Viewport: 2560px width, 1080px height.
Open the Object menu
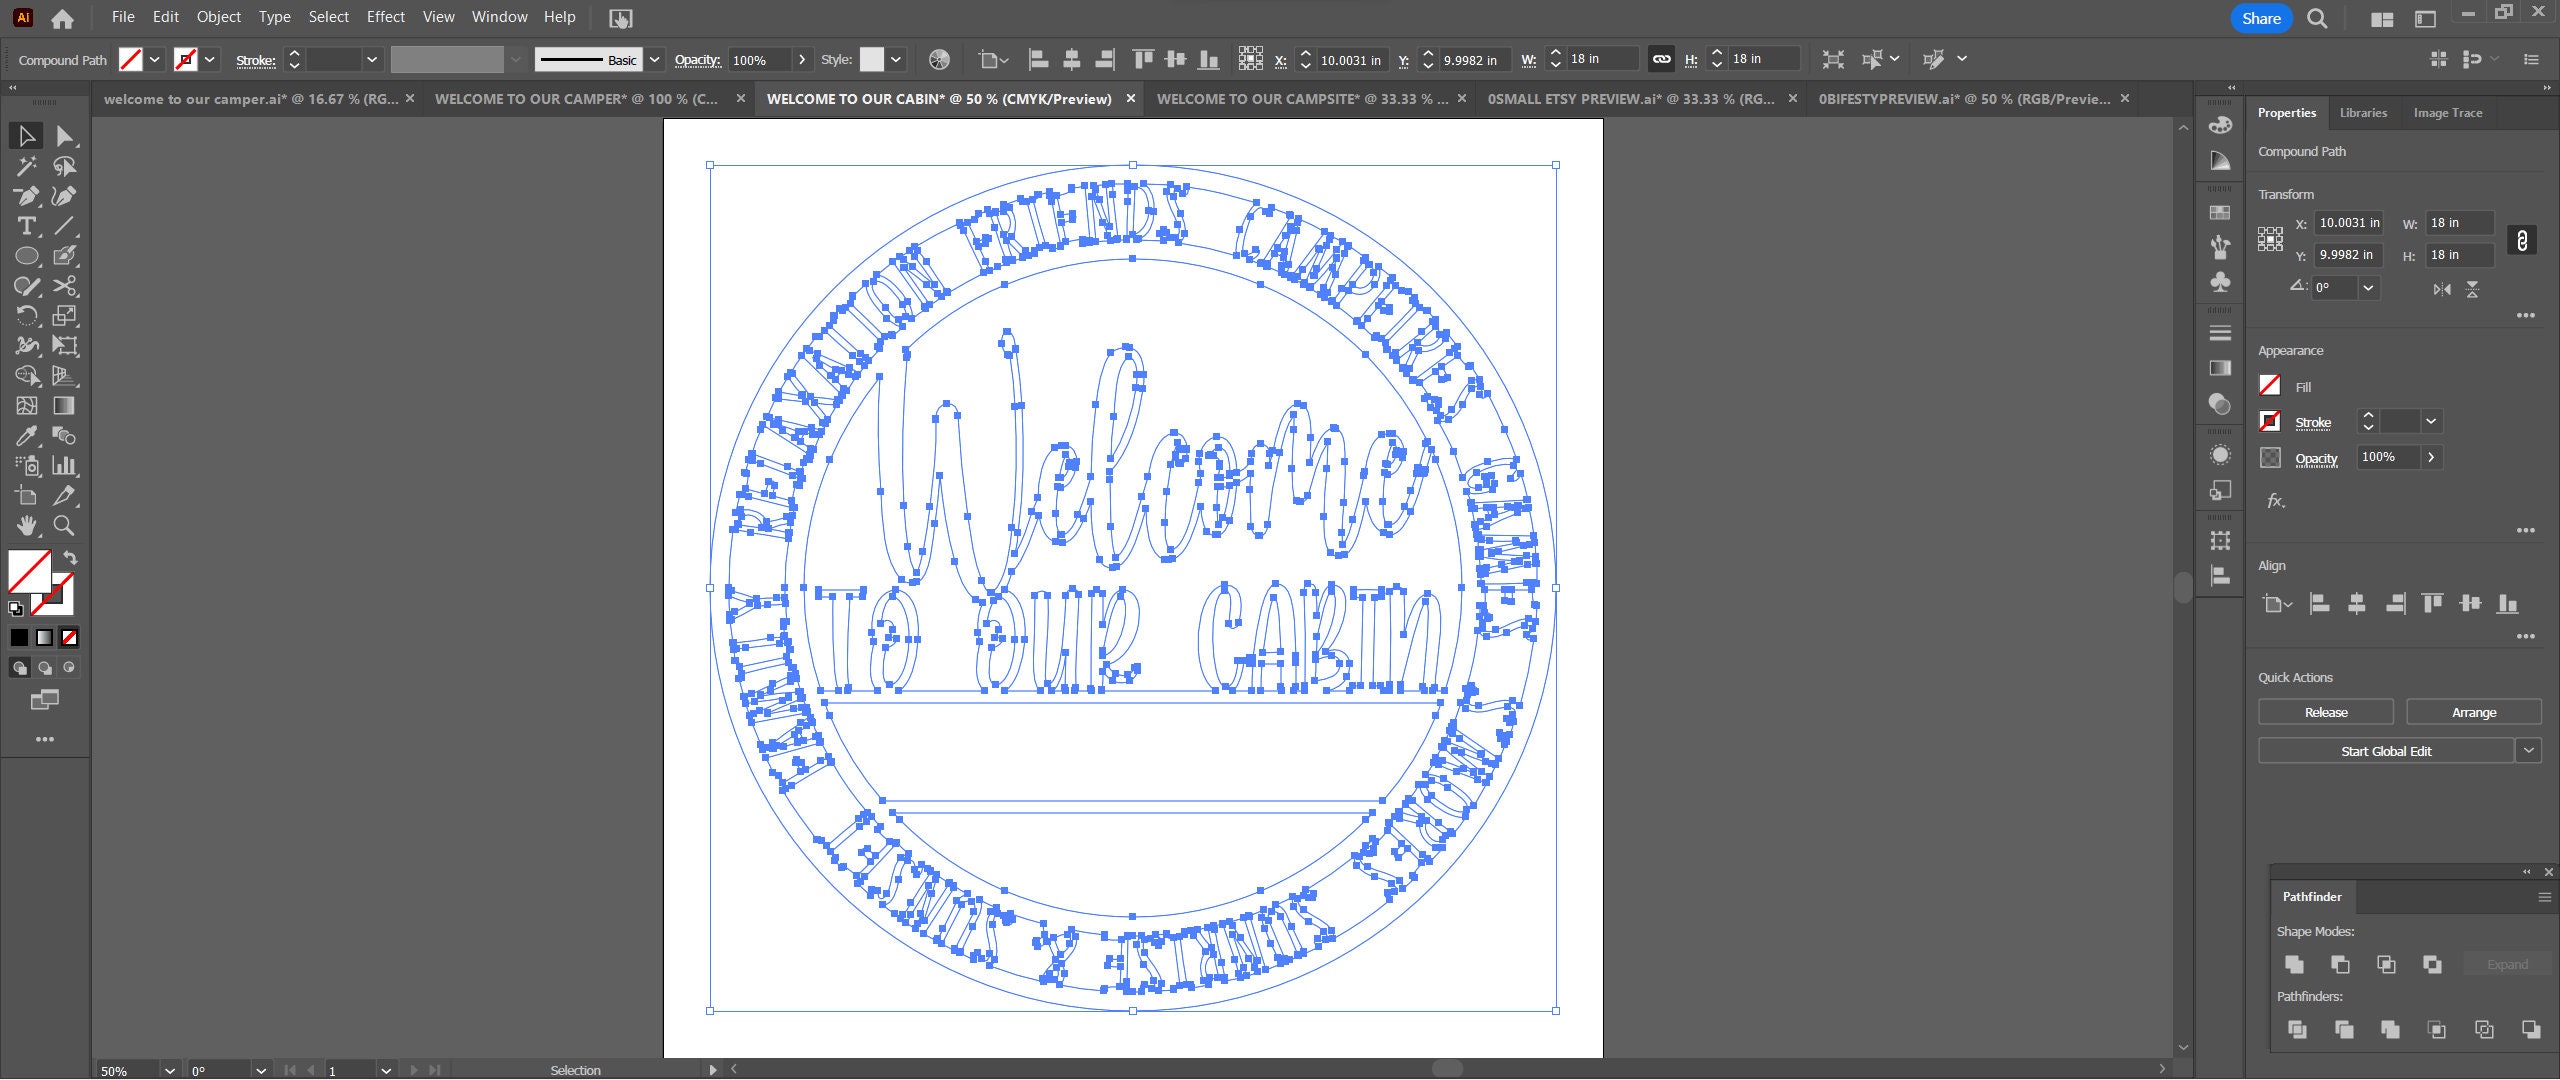click(x=218, y=16)
